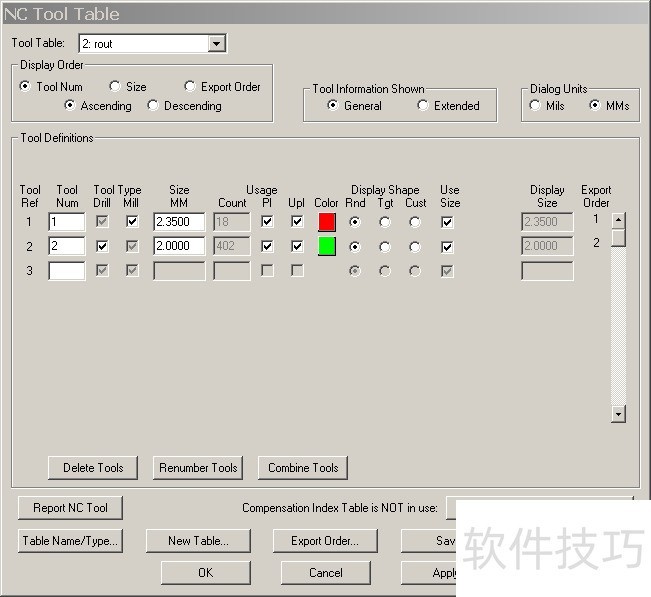The image size is (651, 597).
Task: Select the Size display order radio
Action: pos(116,87)
